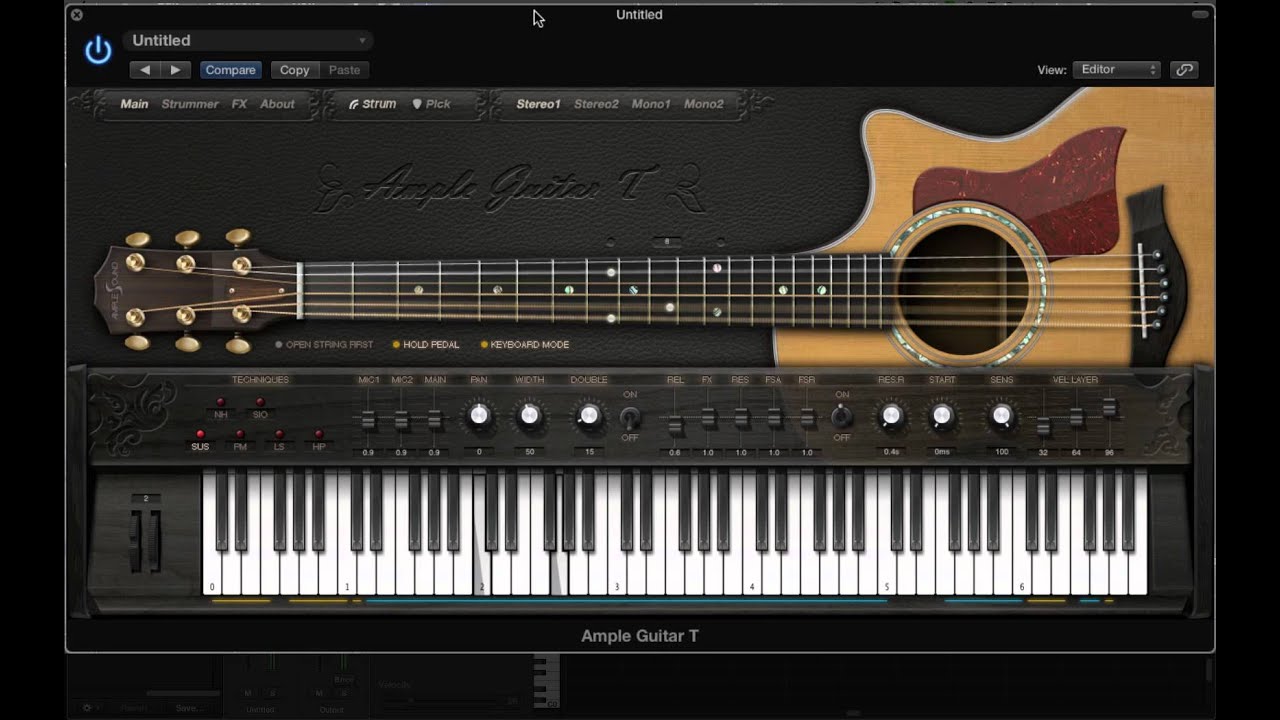
Task: Select Stereo2 mic mode
Action: [596, 104]
